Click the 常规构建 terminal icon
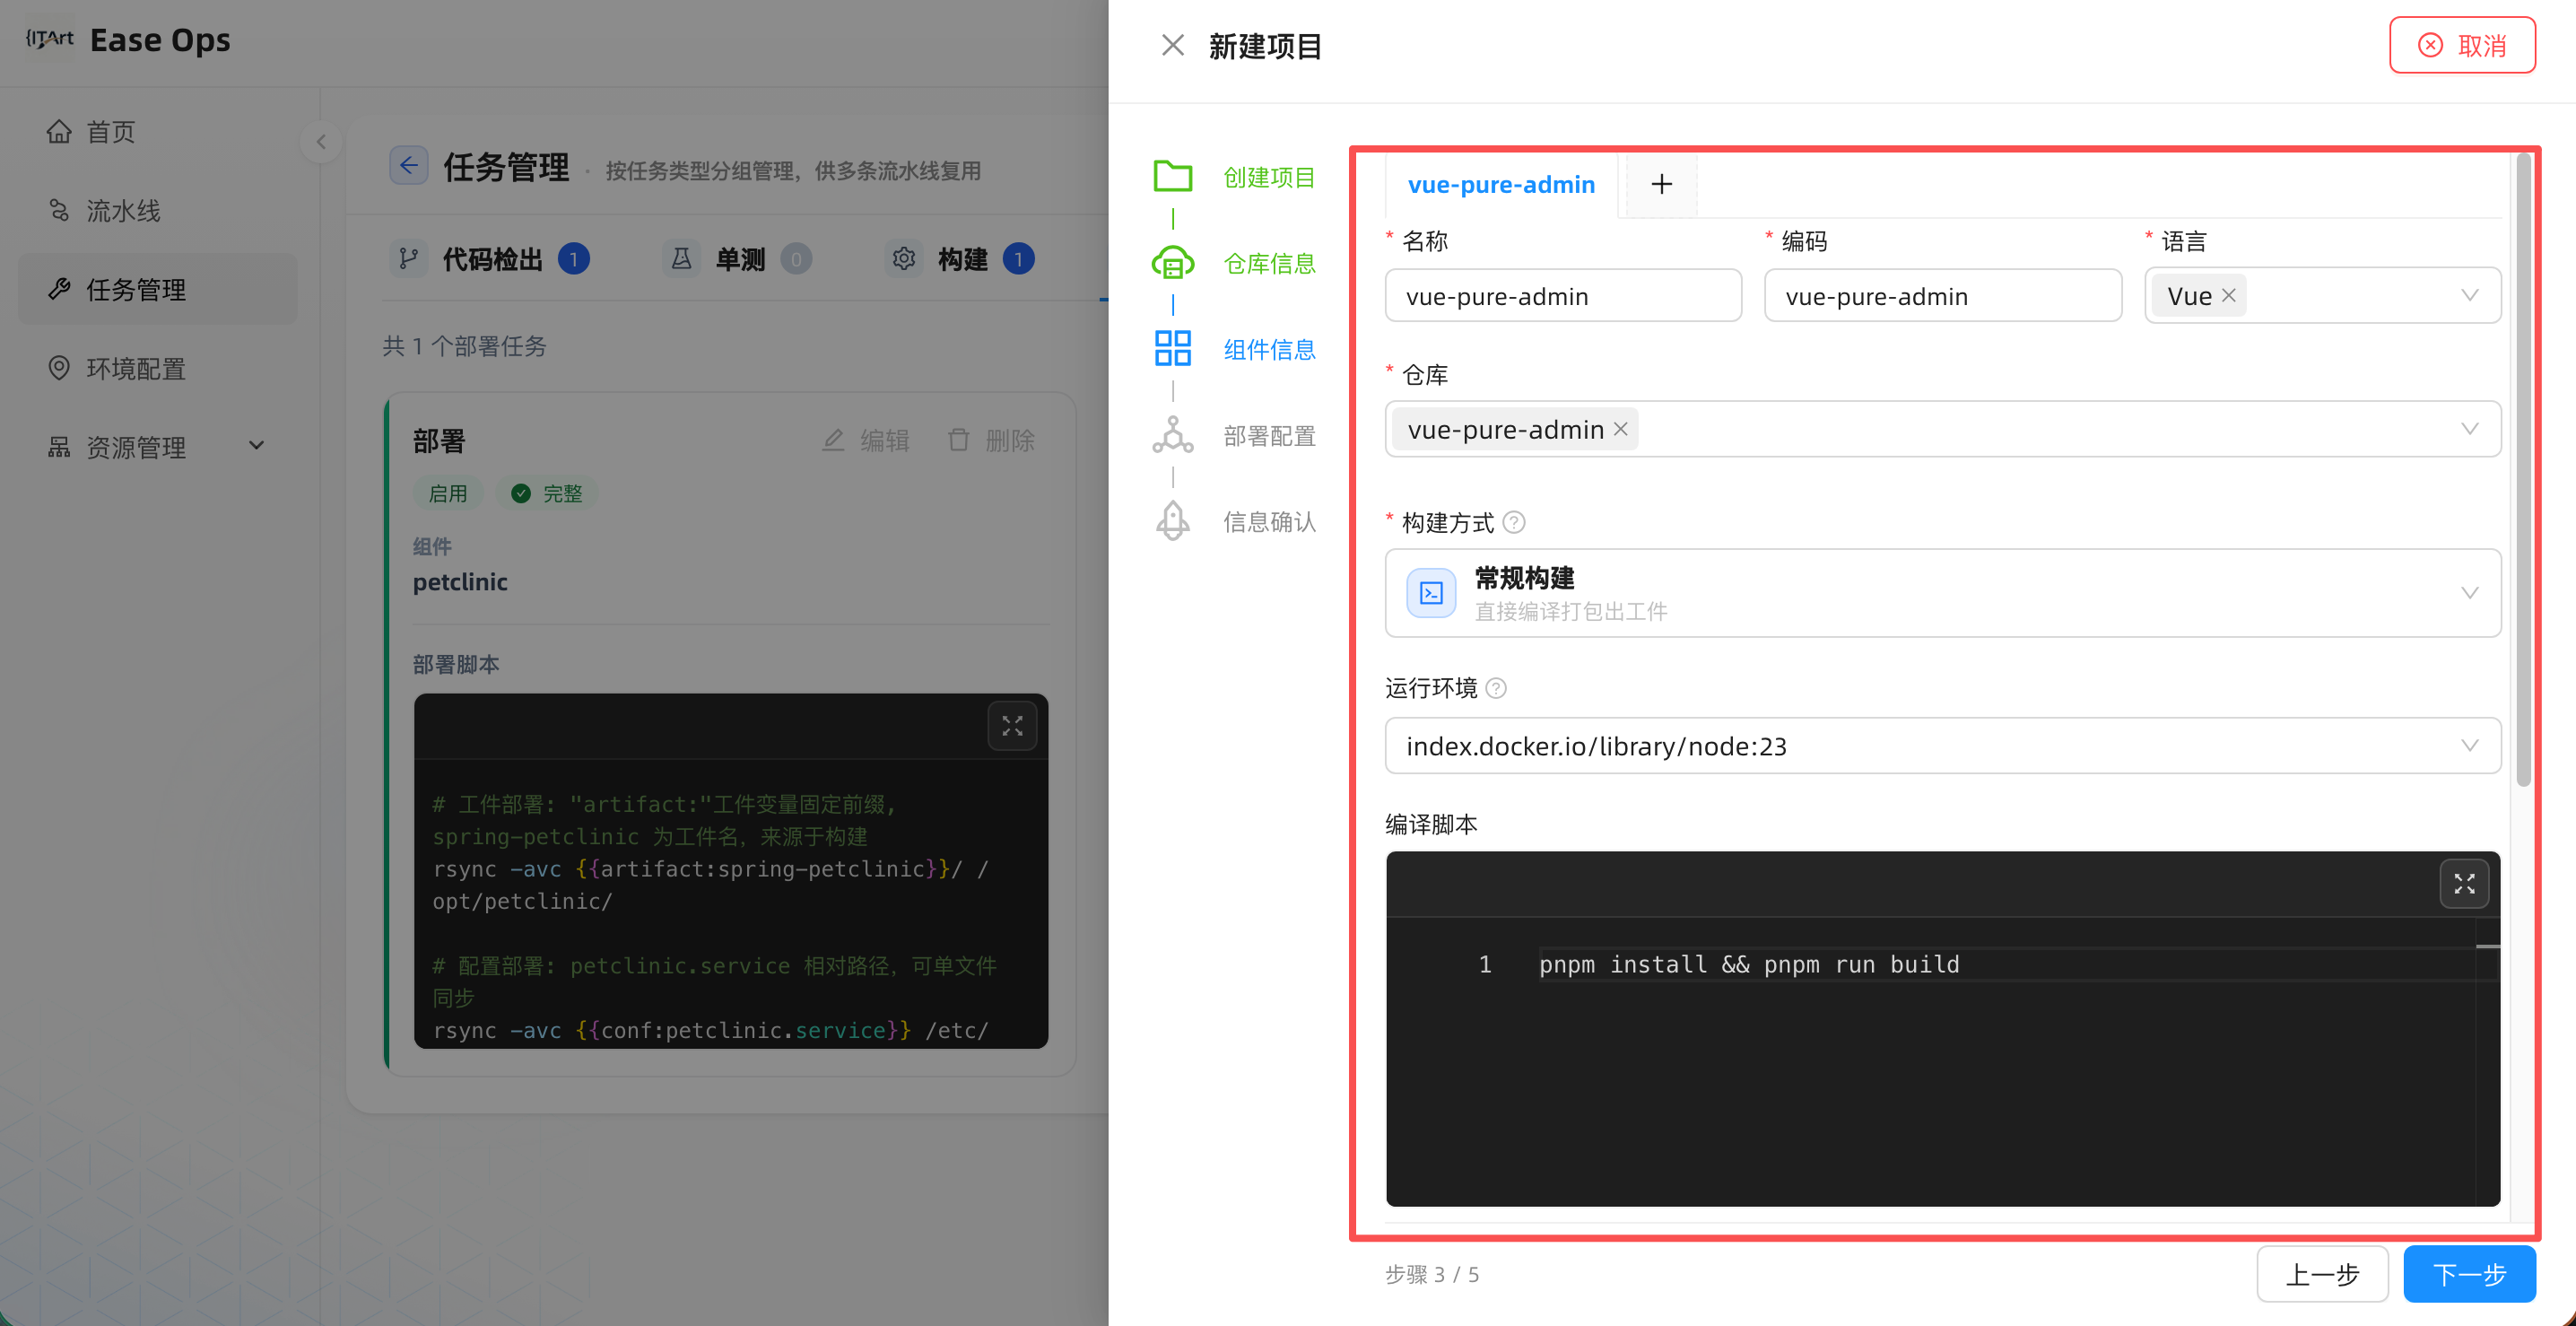 click(x=1431, y=593)
